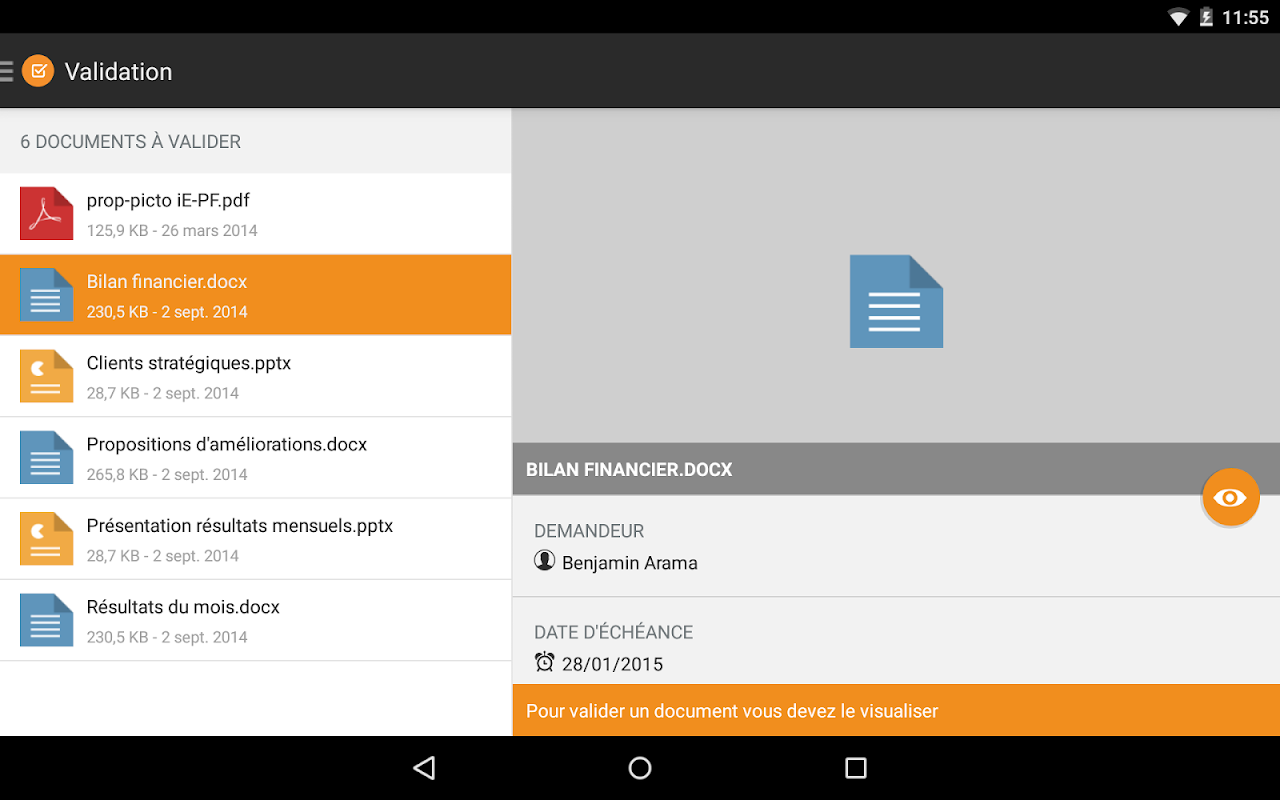Viewport: 1280px width, 800px height.
Task: Click the document icon beside Bilan financier.docx
Action: (46, 295)
